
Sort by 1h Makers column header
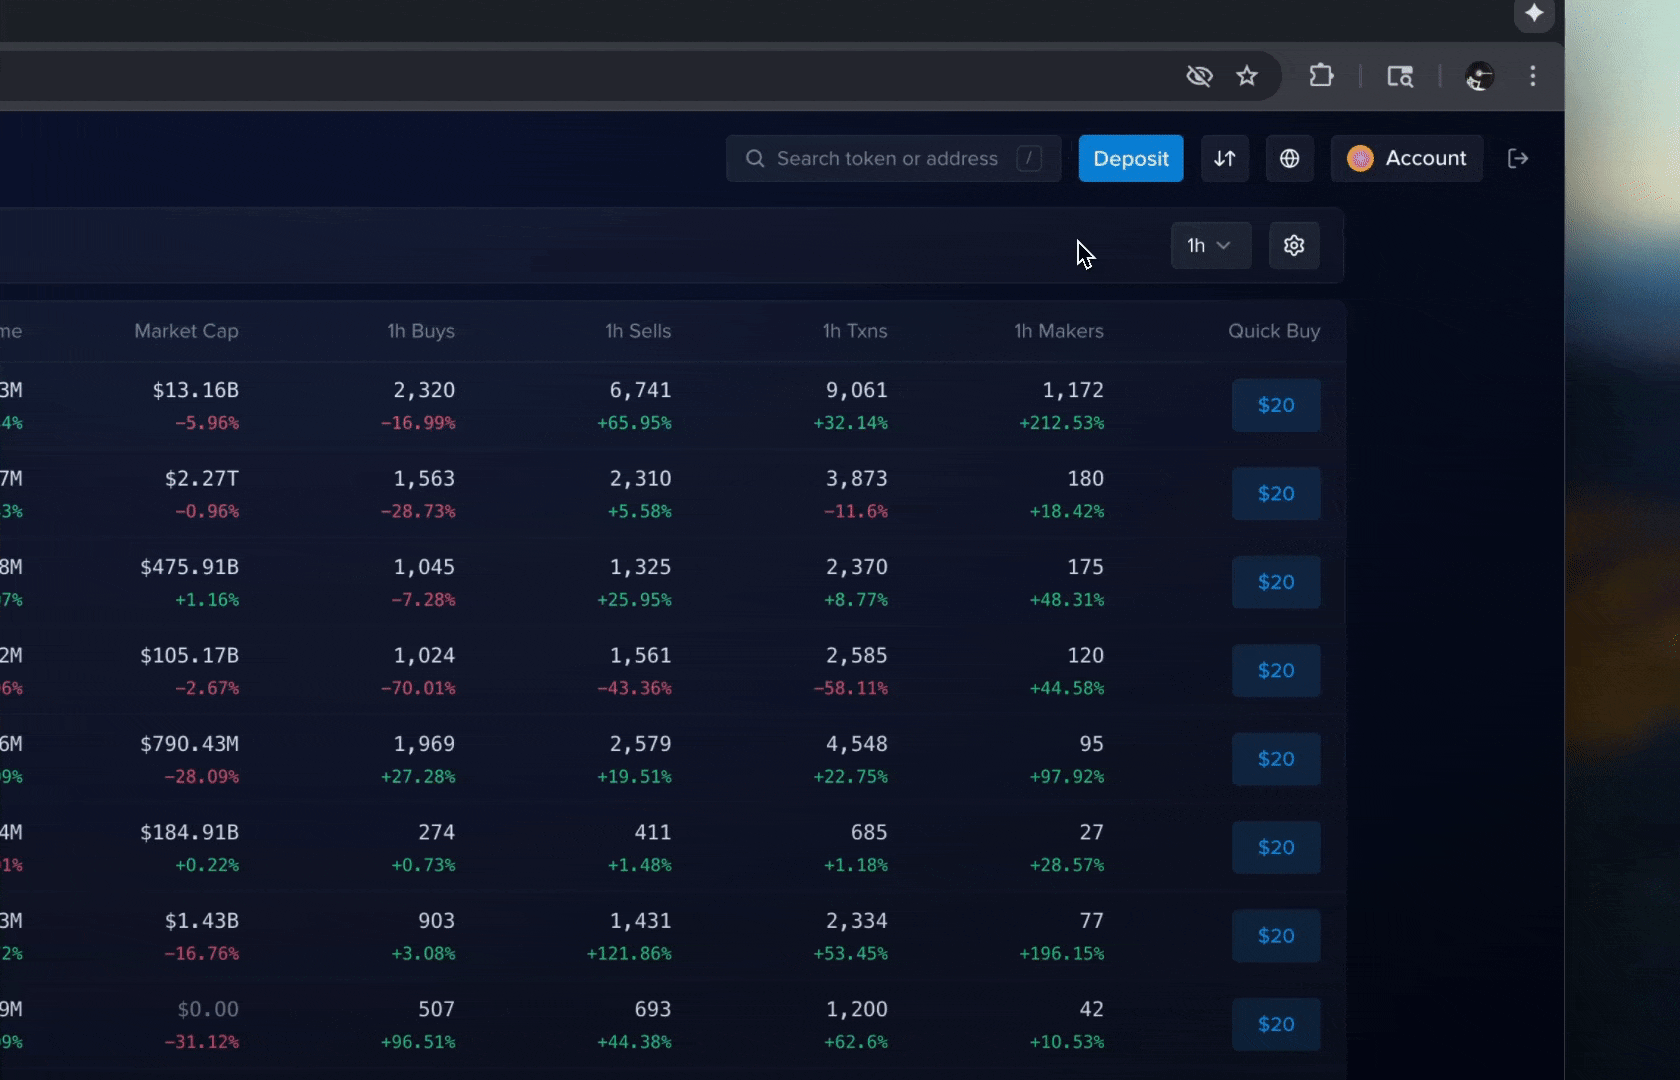click(1059, 331)
